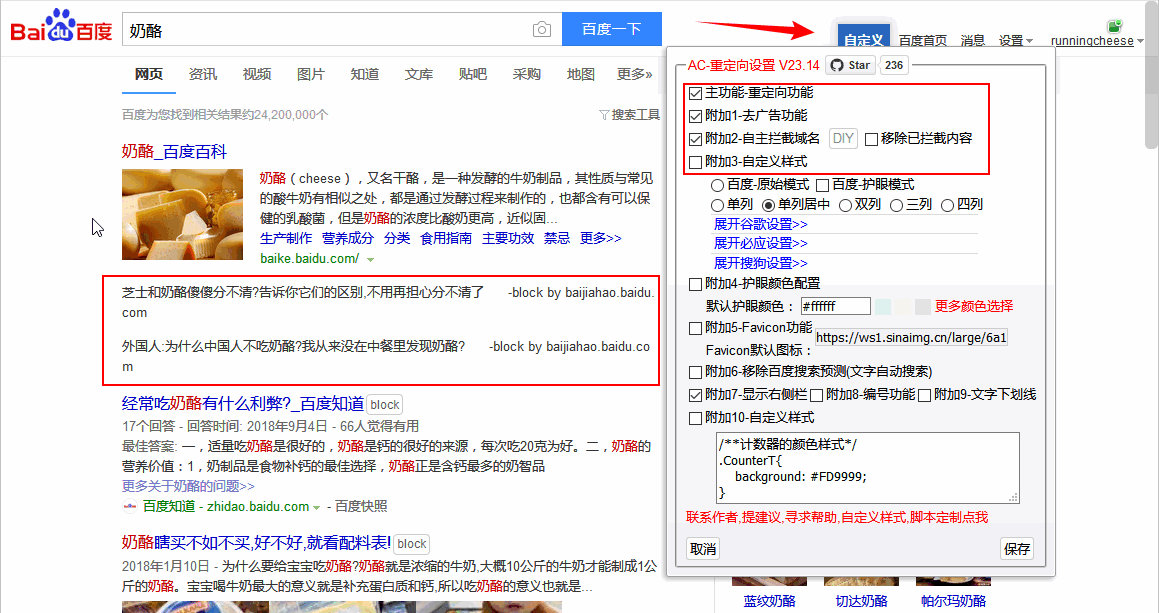Switch to 地图 tab
The height and width of the screenshot is (613, 1159).
pos(580,75)
